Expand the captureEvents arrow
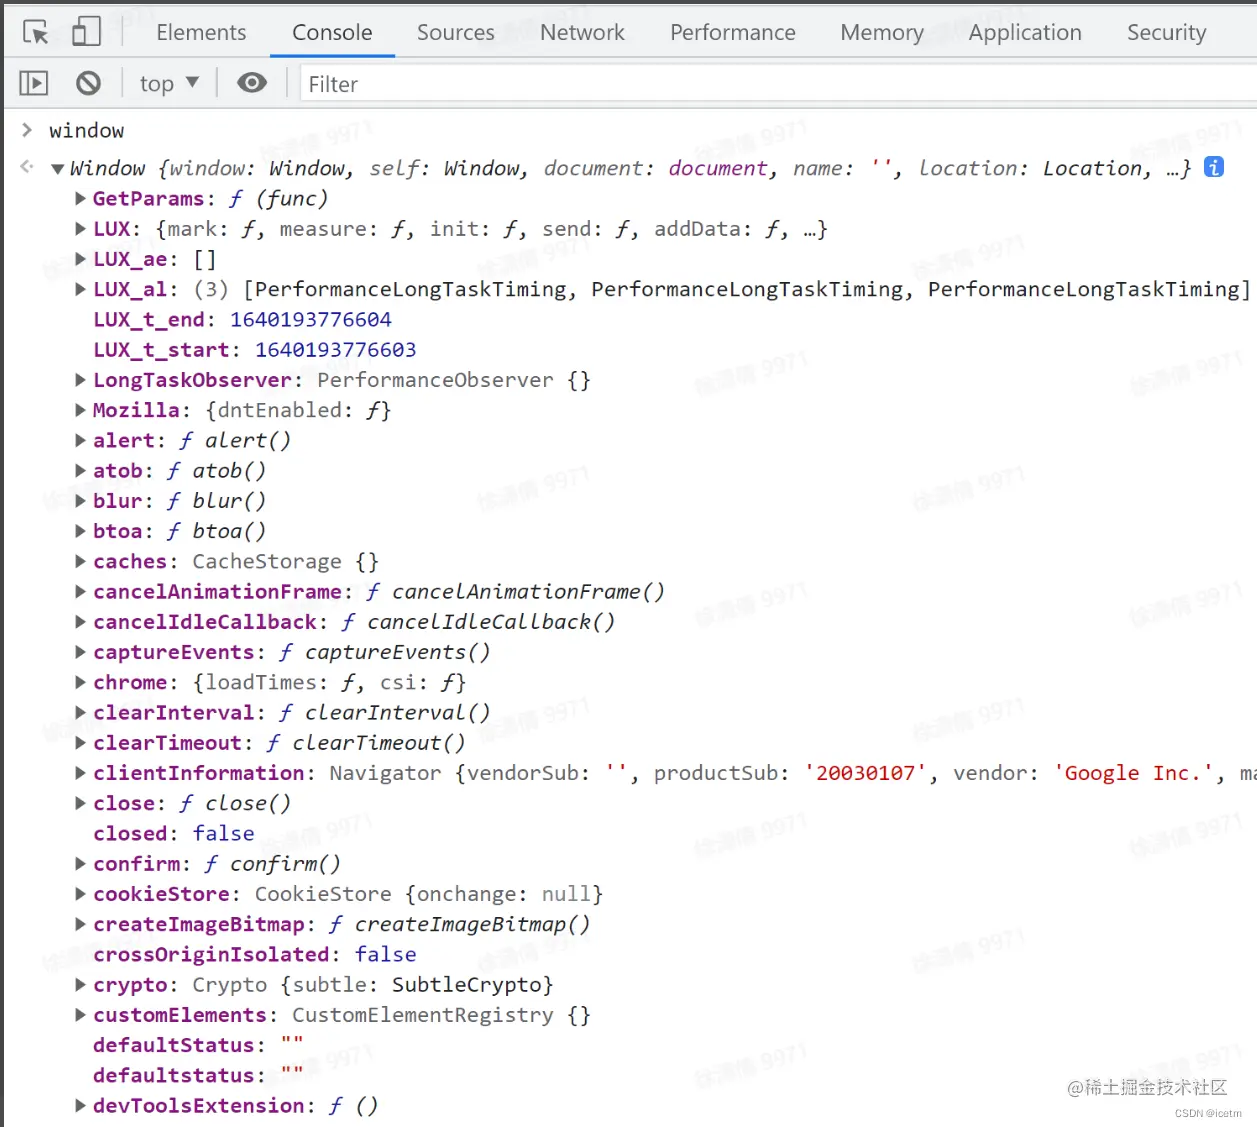 pyautogui.click(x=80, y=652)
